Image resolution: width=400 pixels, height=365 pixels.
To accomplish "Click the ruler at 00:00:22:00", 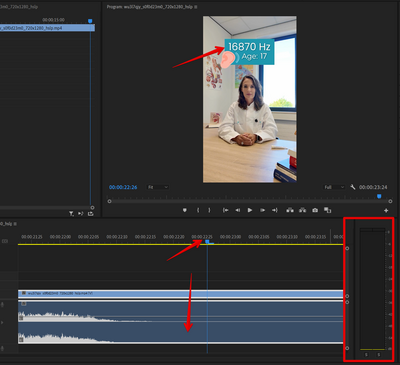I will pos(60,237).
